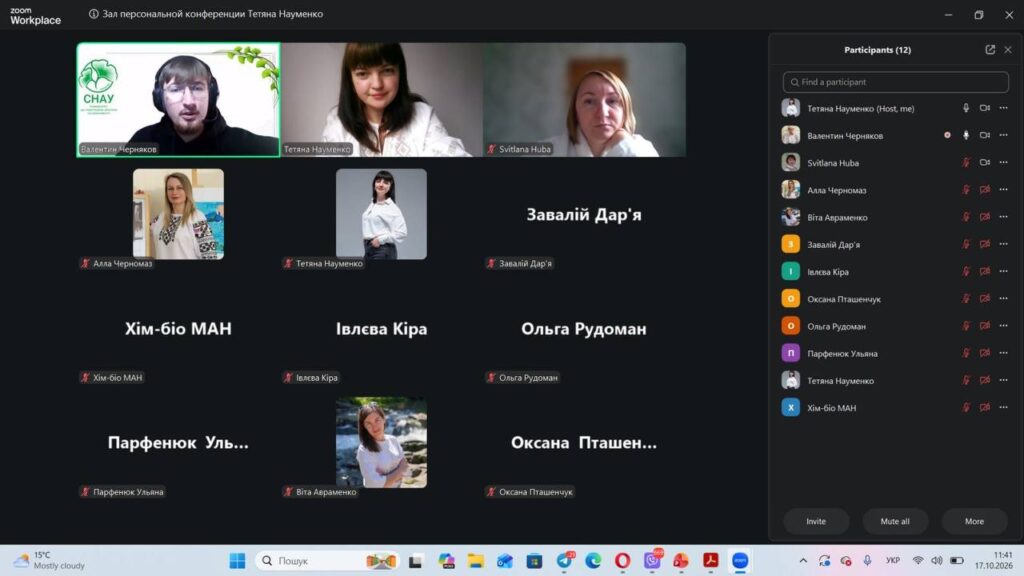The width and height of the screenshot is (1024, 576).
Task: Select the large Хім-біо МАН name tile
Action: click(x=178, y=328)
